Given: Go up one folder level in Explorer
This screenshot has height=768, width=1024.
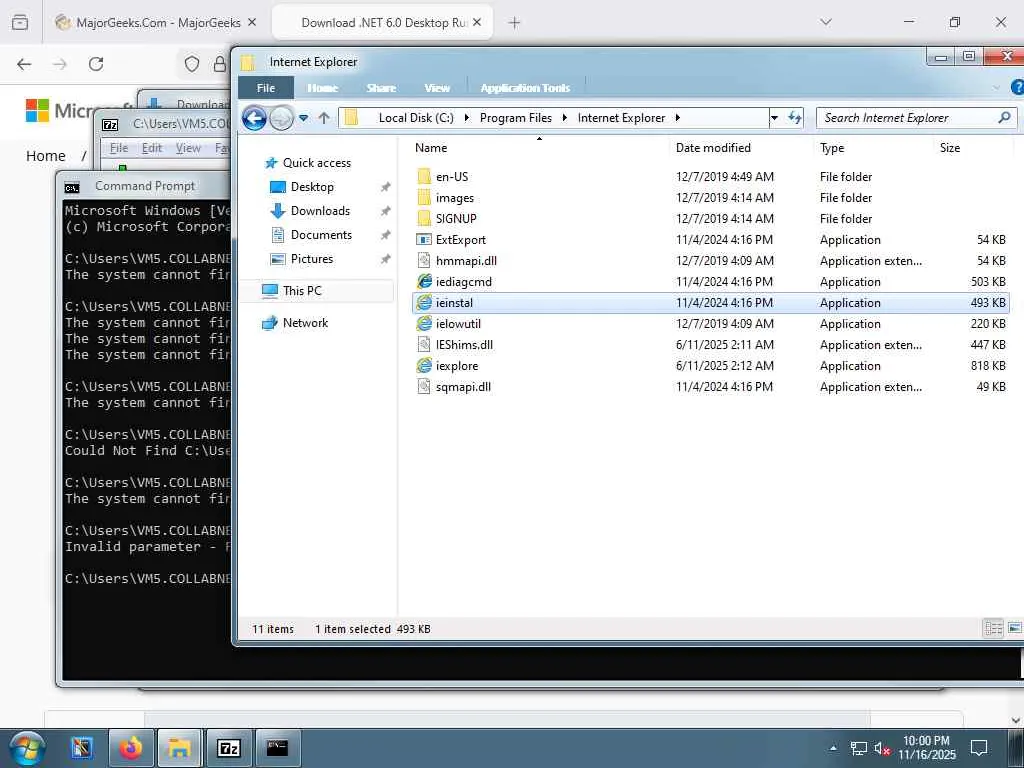Looking at the screenshot, I should tap(325, 118).
